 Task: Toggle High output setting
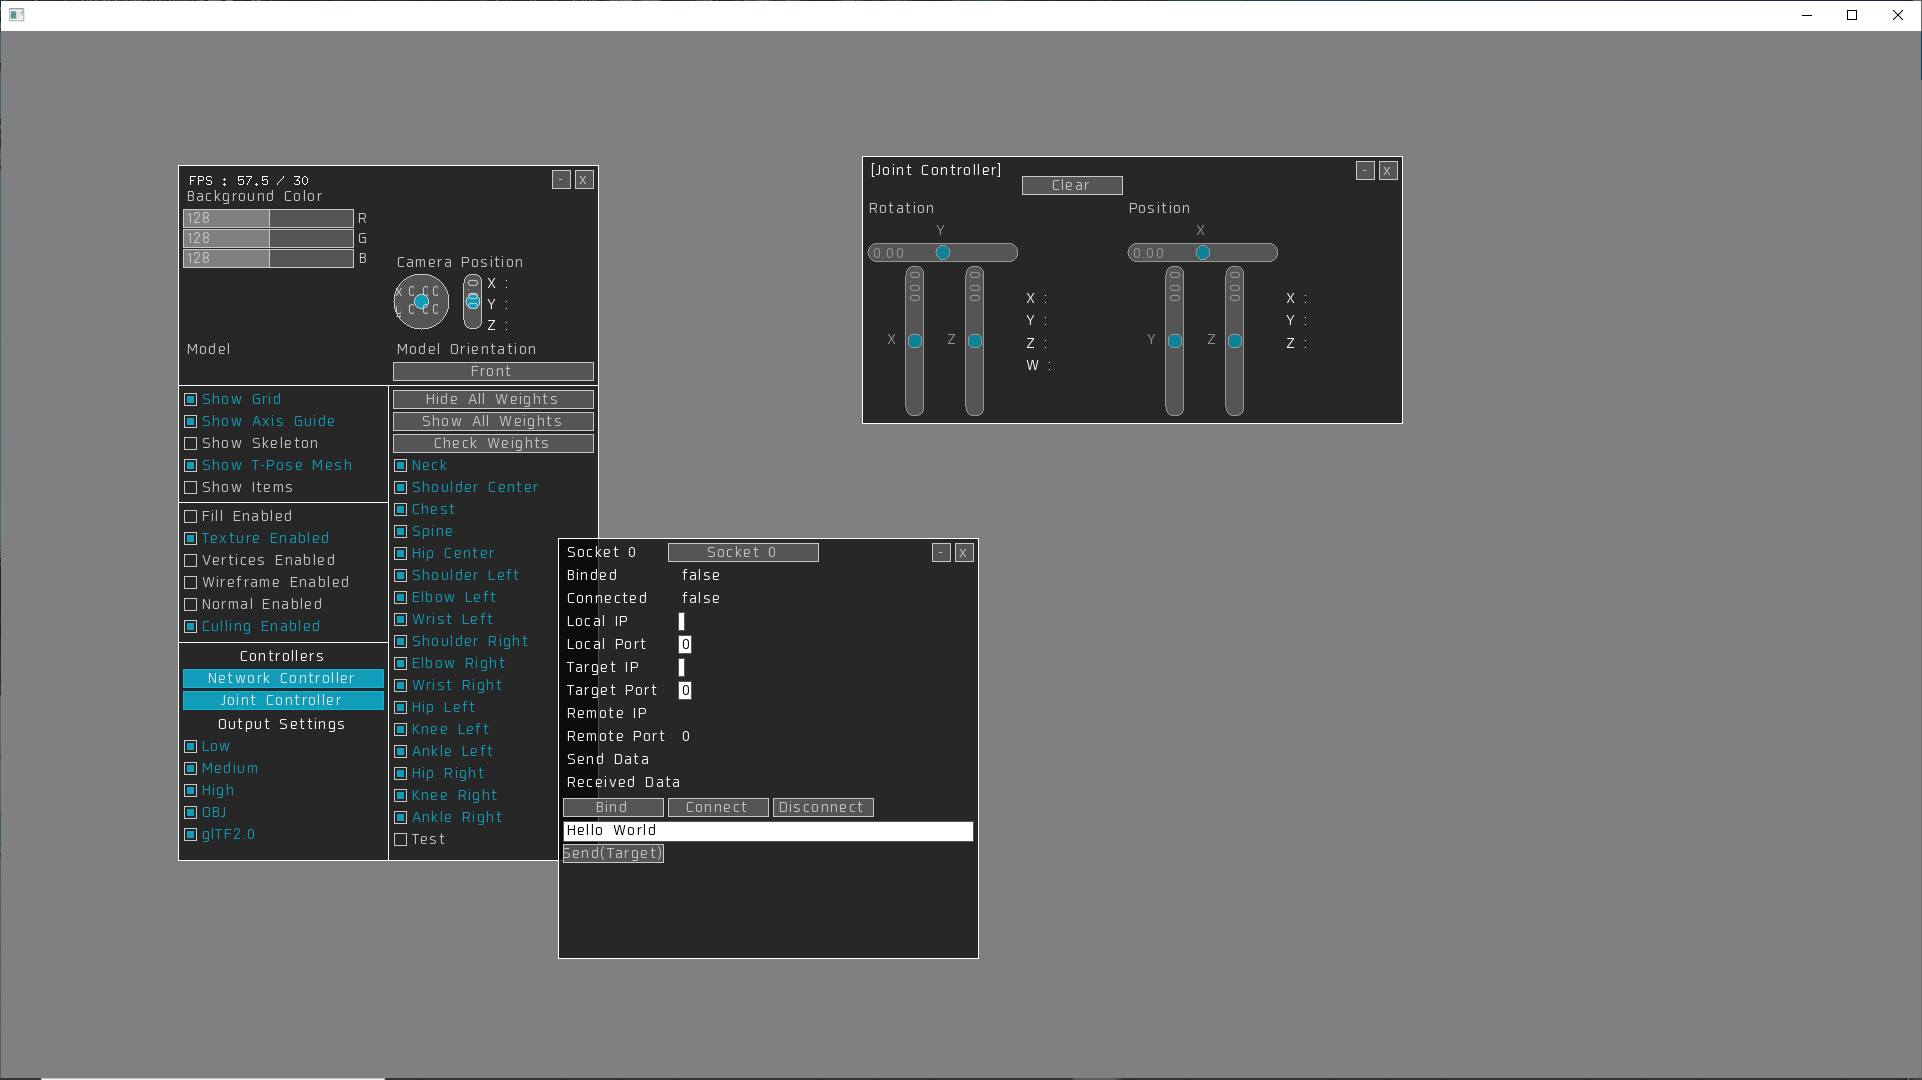coord(190,791)
